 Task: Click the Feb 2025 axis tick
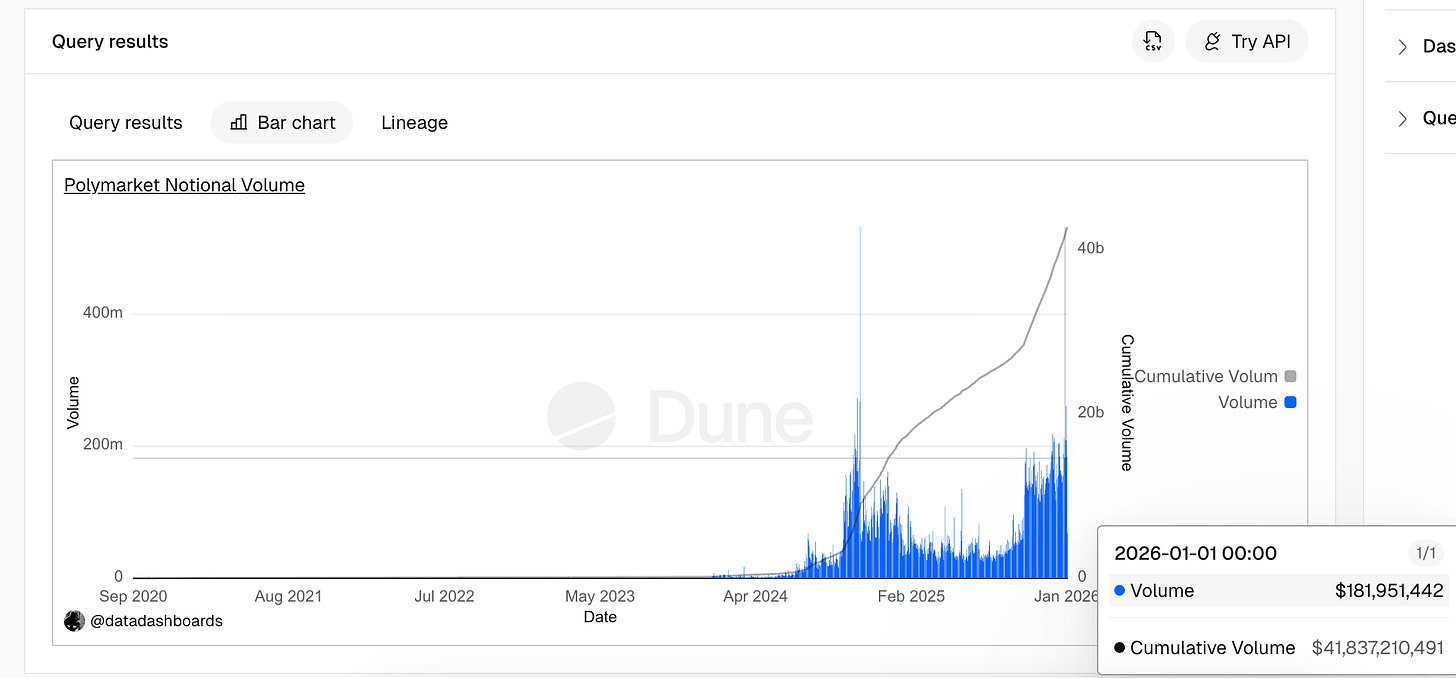[x=911, y=596]
